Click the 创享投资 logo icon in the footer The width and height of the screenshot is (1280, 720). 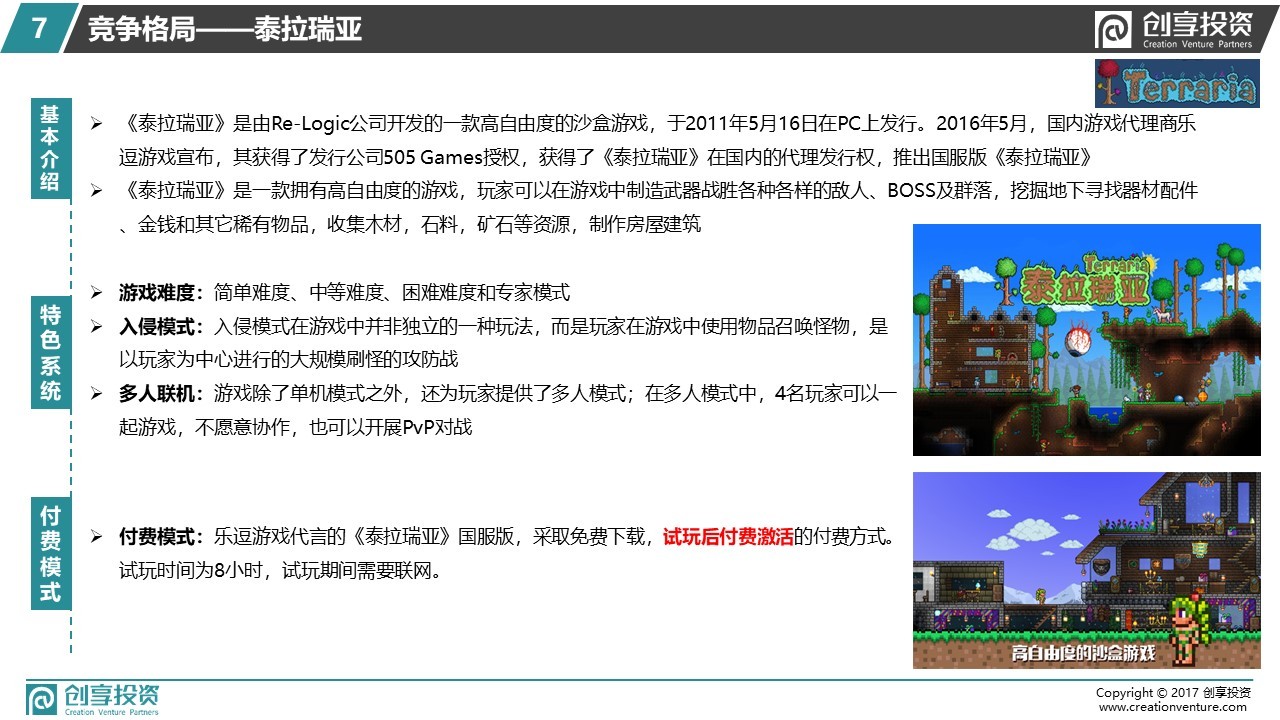pos(41,700)
